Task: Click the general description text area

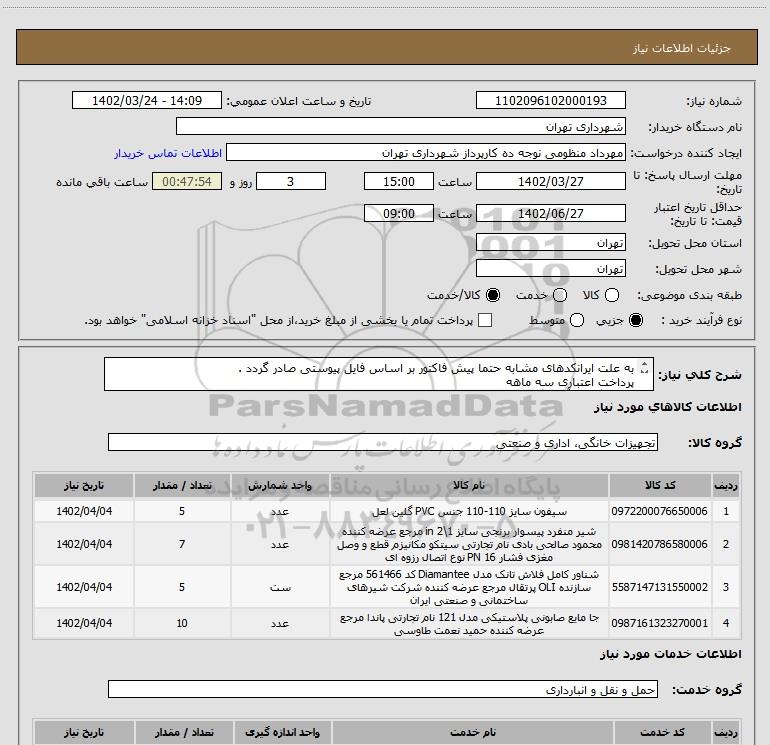Action: click(379, 374)
